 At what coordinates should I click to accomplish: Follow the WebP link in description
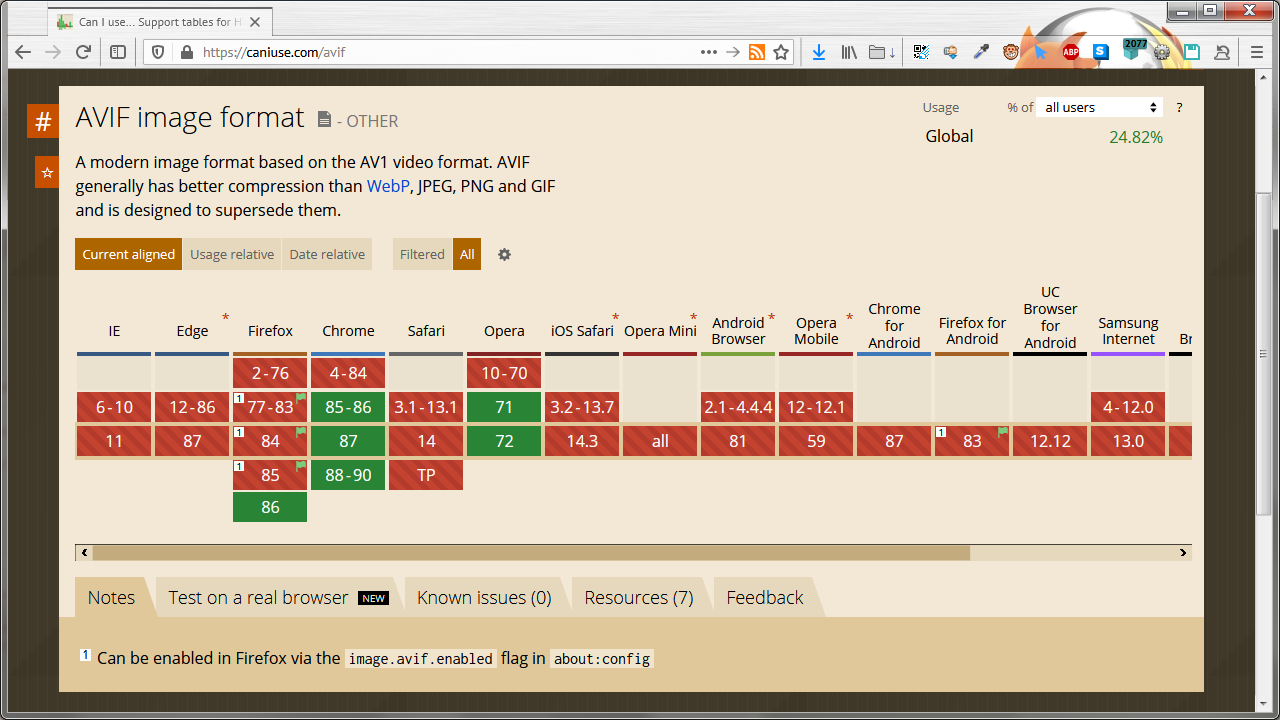[x=388, y=186]
